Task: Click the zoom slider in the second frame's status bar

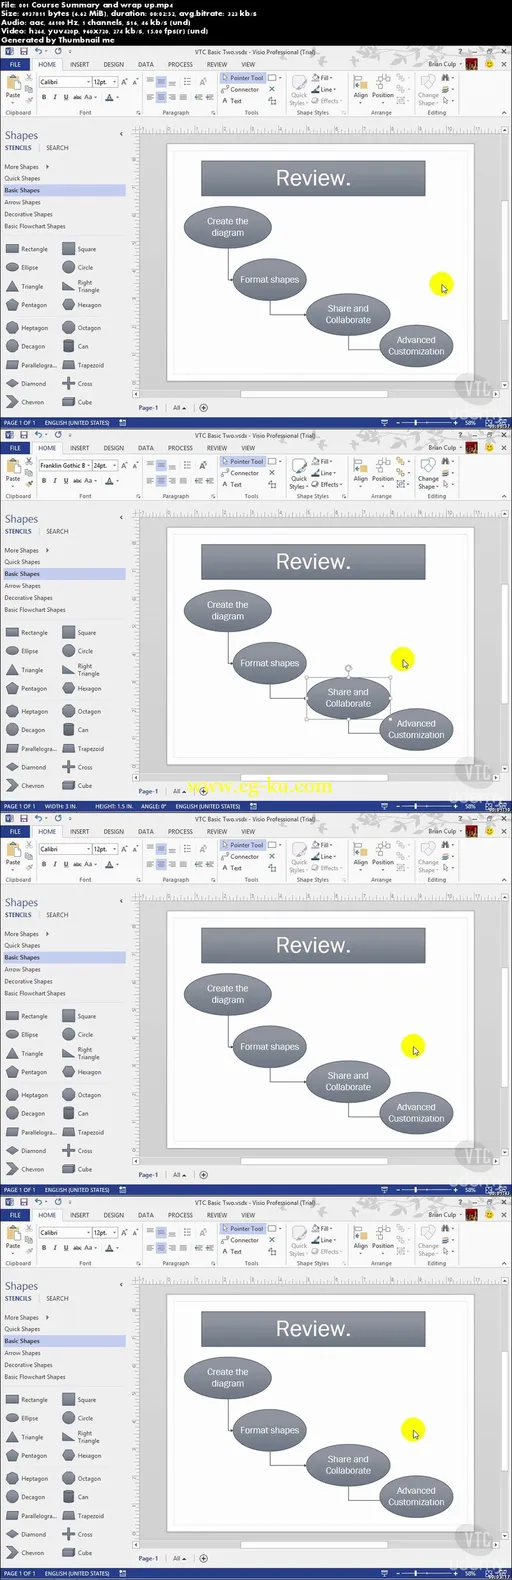Action: (428, 806)
